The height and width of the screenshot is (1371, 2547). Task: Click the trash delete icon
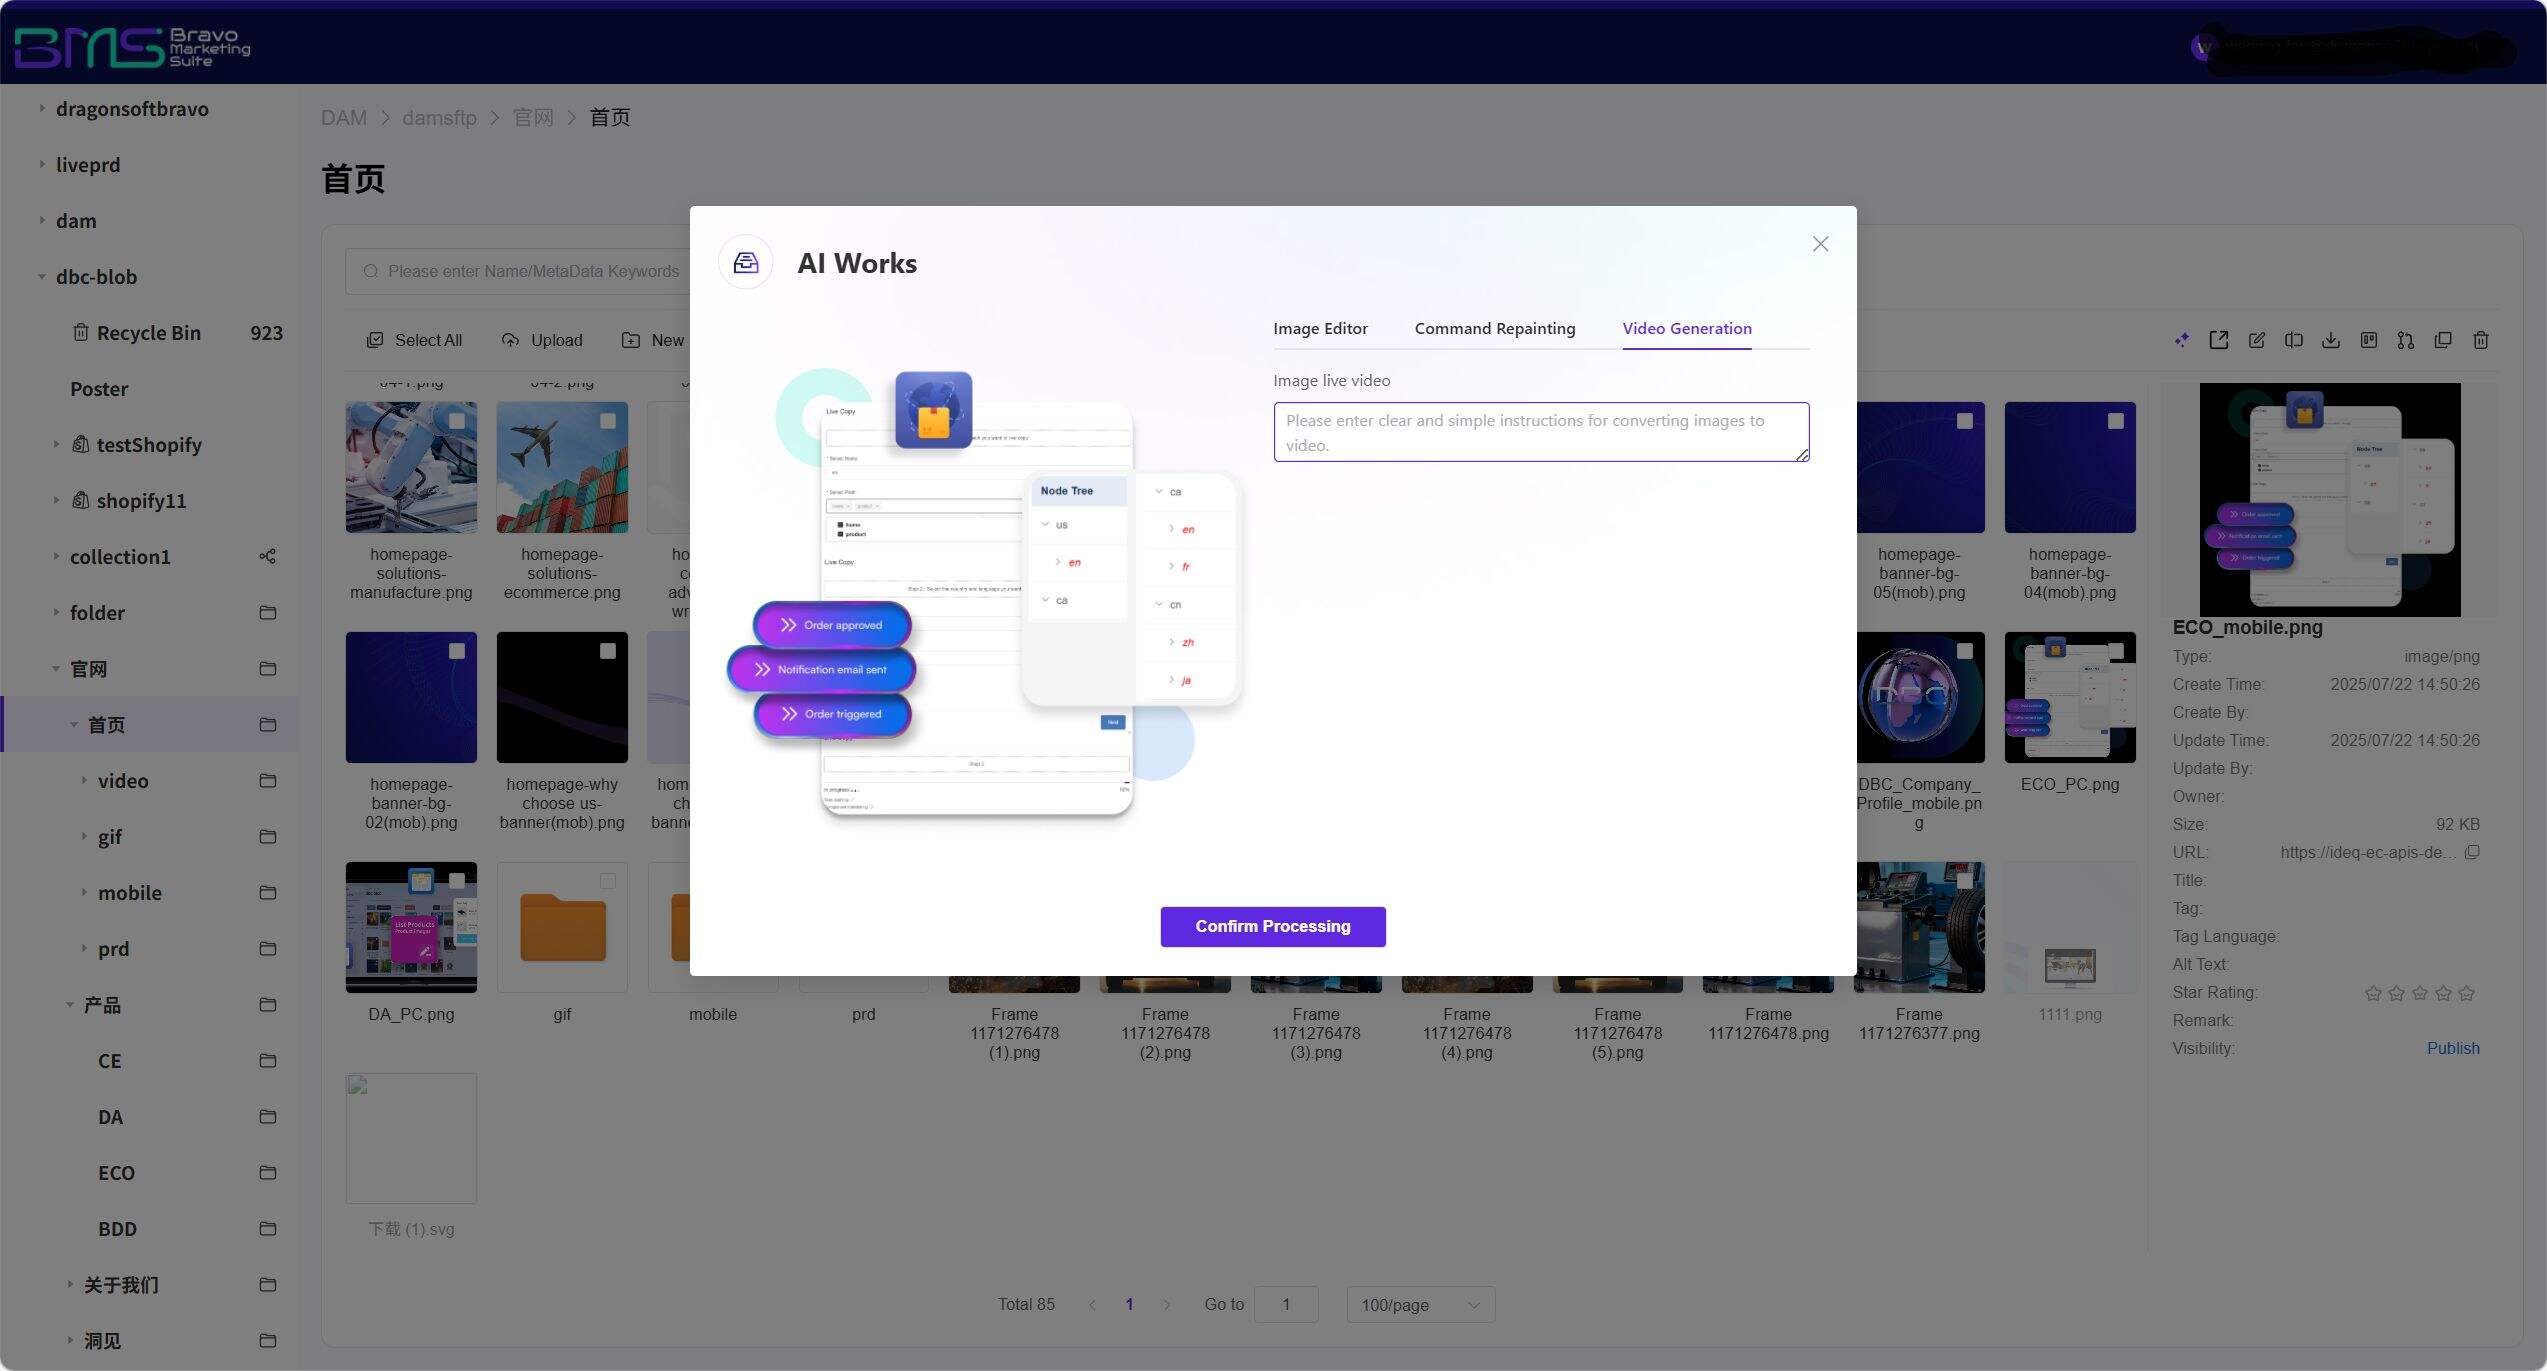2480,340
